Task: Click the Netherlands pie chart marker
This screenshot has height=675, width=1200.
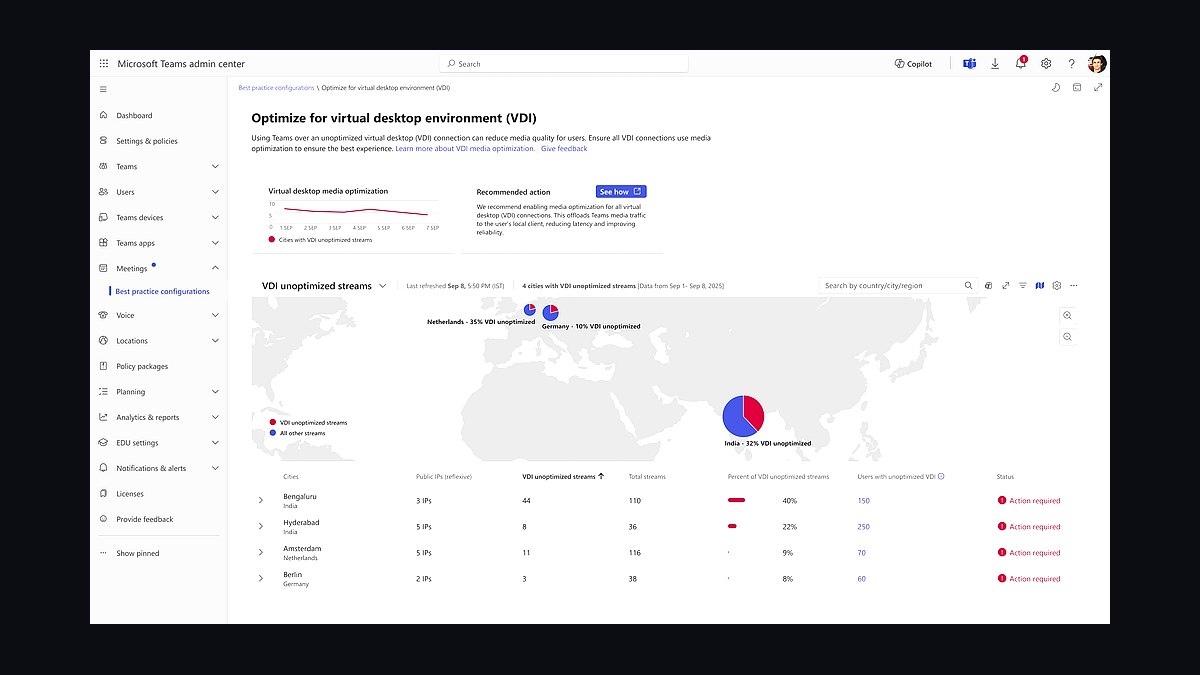Action: coord(530,309)
